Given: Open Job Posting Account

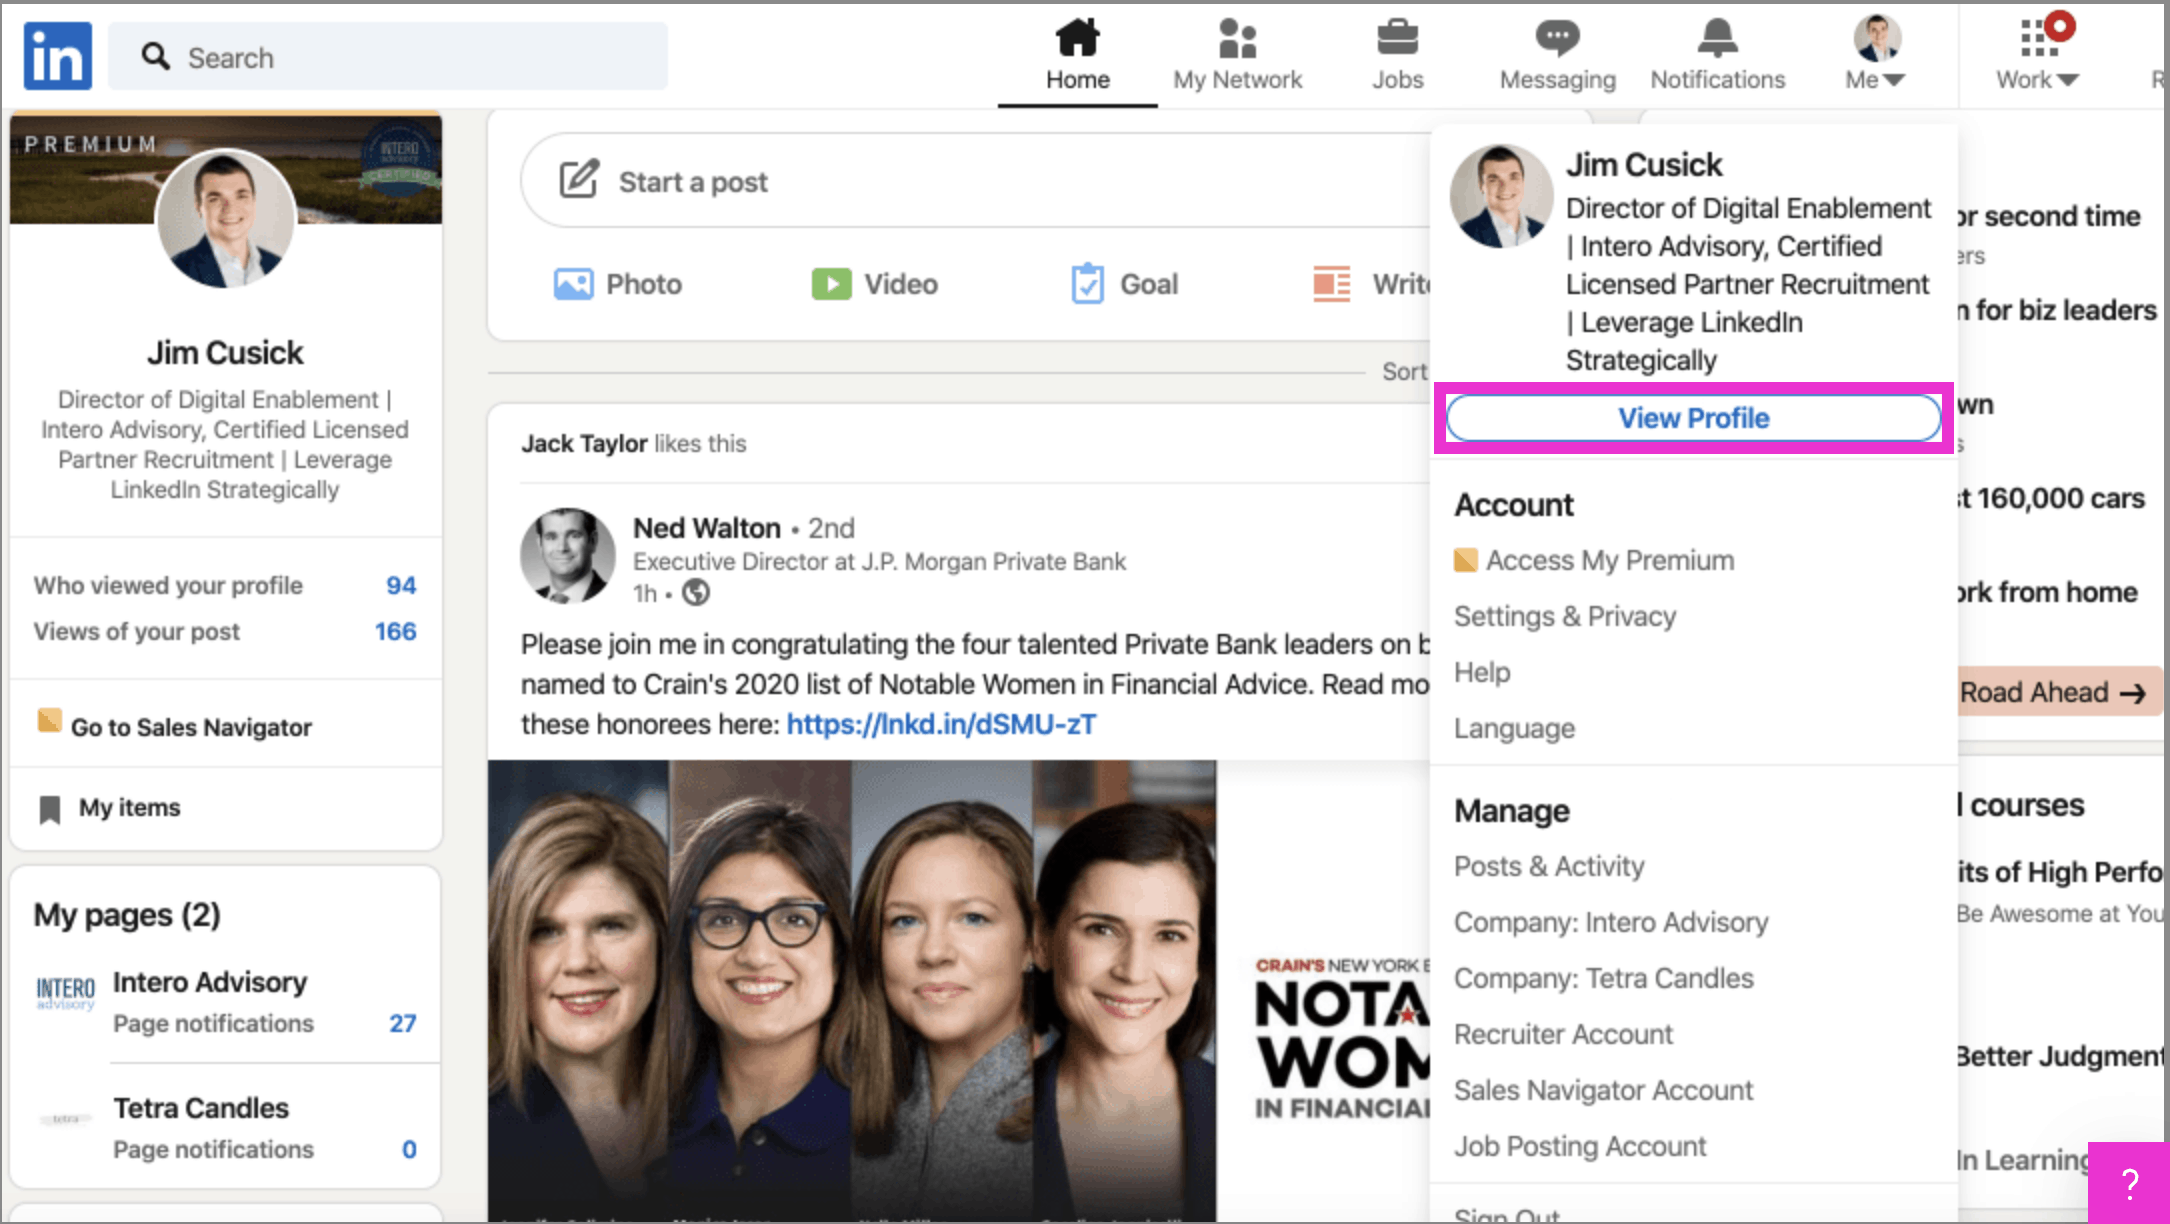Looking at the screenshot, I should click(1580, 1146).
